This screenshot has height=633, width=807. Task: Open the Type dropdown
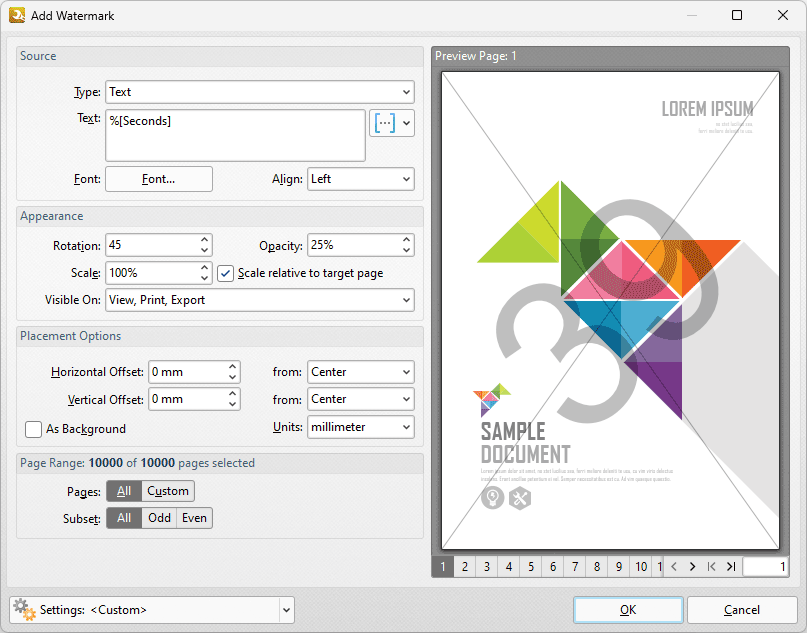(259, 92)
